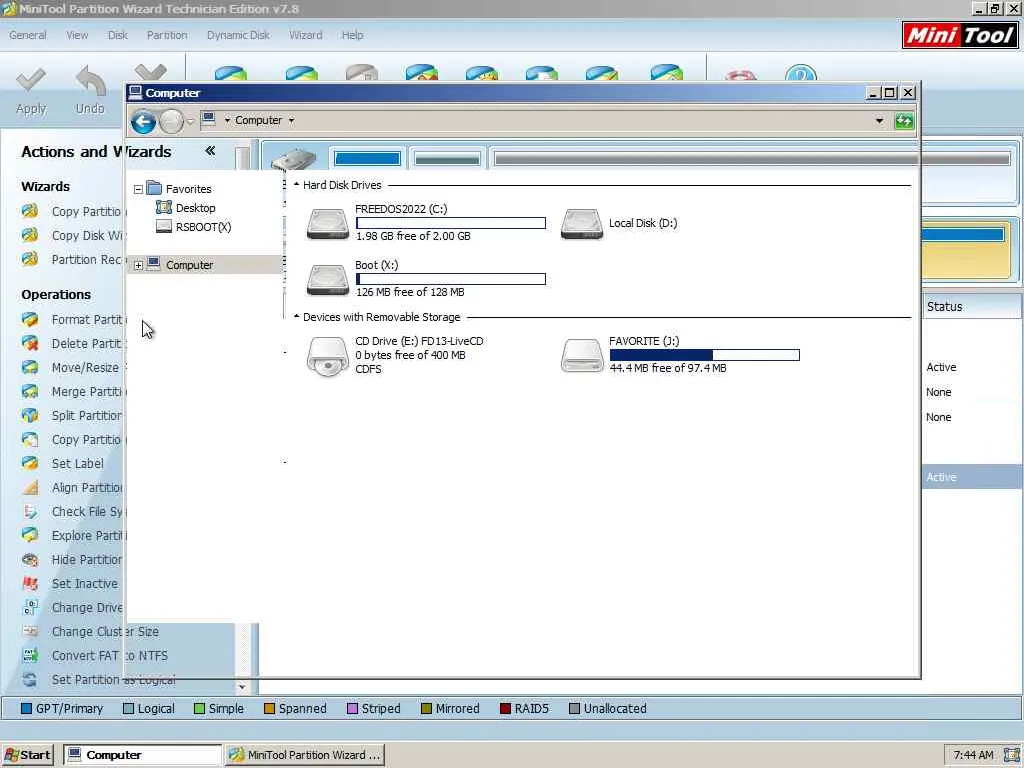
Task: Click the RAID5 legend color swatch
Action: coord(505,709)
